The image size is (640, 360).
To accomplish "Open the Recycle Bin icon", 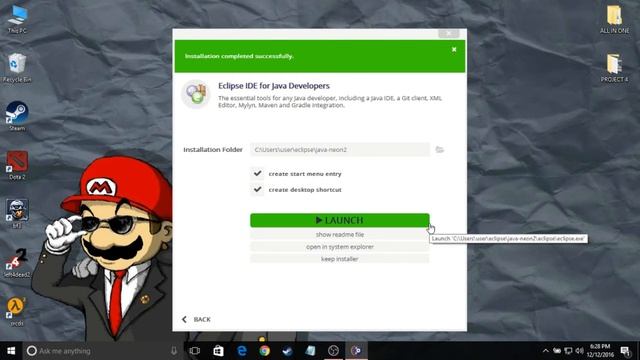I will click(x=17, y=67).
